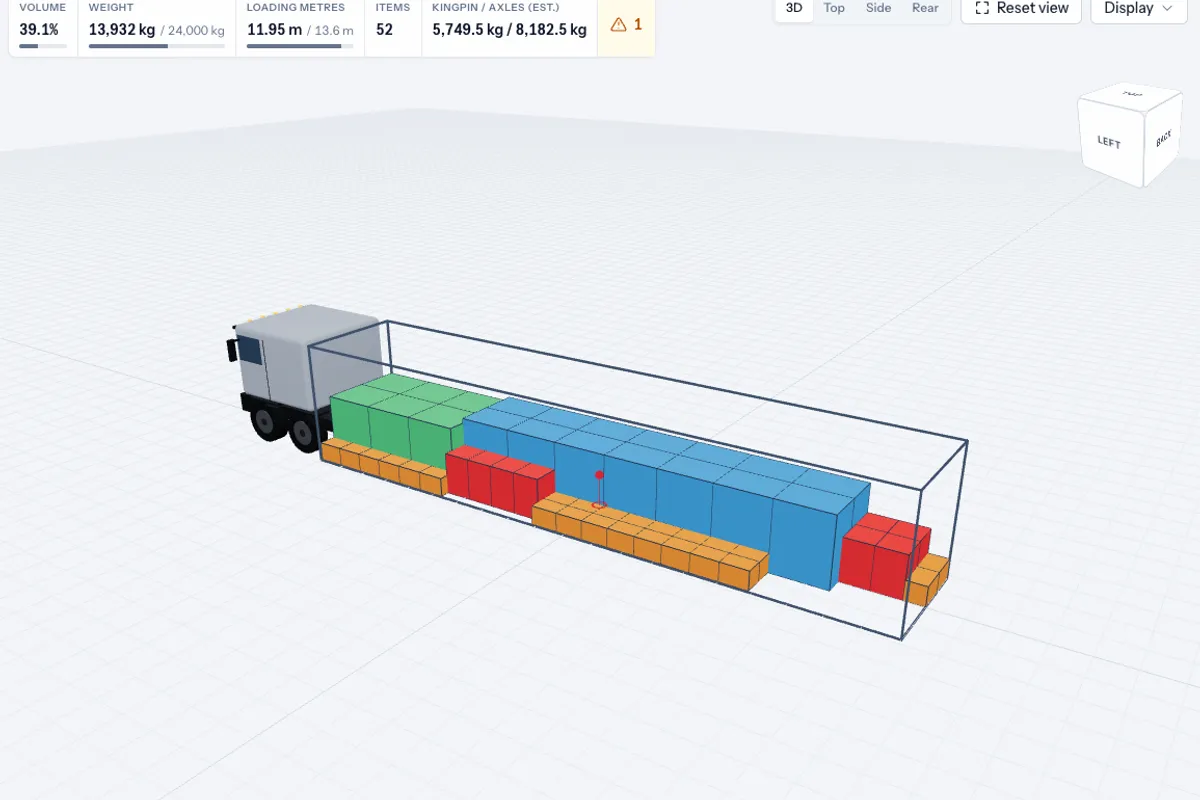Image resolution: width=1200 pixels, height=800 pixels.
Task: Switch to the Side view tab
Action: pos(878,8)
